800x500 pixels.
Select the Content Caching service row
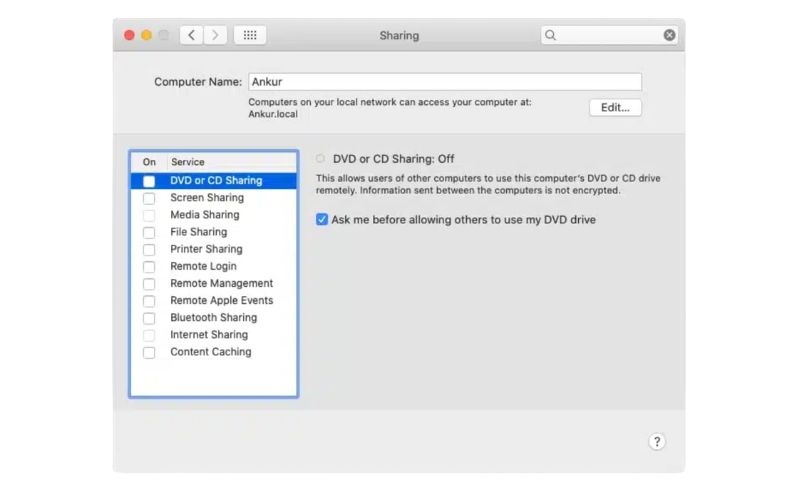214,352
